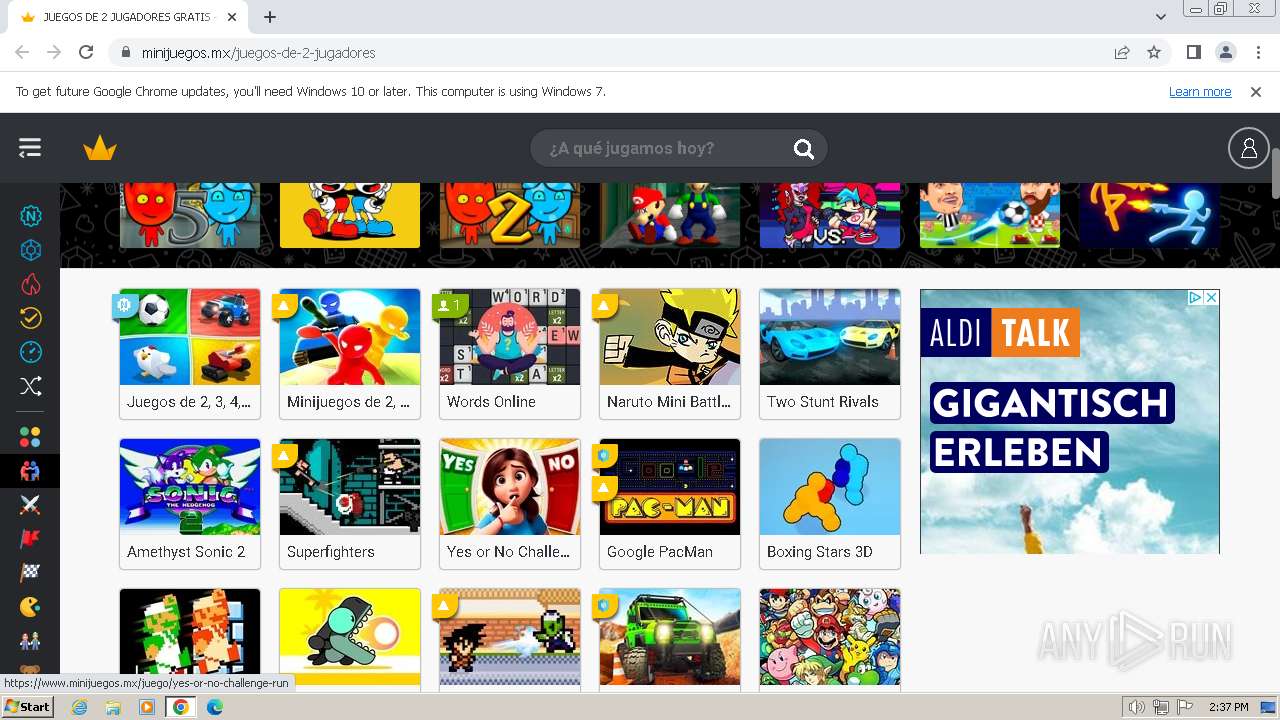Open the blue compass sidebar icon
Image resolution: width=1280 pixels, height=720 pixels.
pyautogui.click(x=31, y=352)
